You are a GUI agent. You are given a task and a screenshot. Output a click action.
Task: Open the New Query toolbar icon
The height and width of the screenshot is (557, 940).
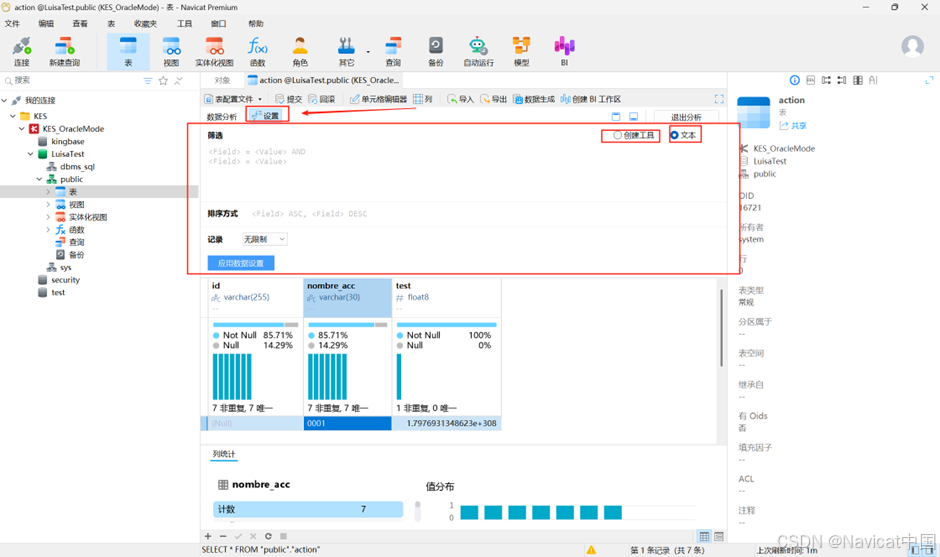(64, 52)
